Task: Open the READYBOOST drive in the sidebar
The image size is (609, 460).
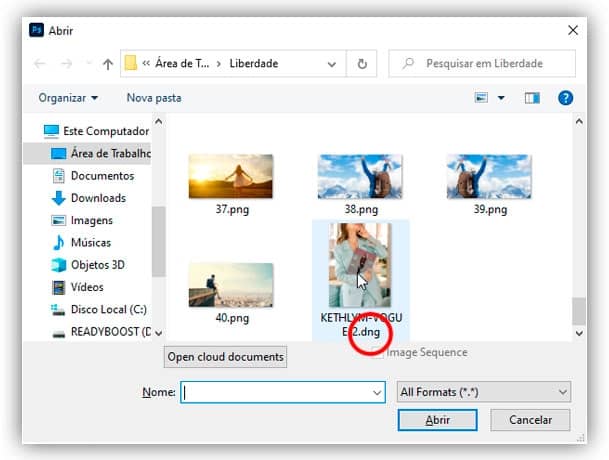Action: click(x=110, y=332)
